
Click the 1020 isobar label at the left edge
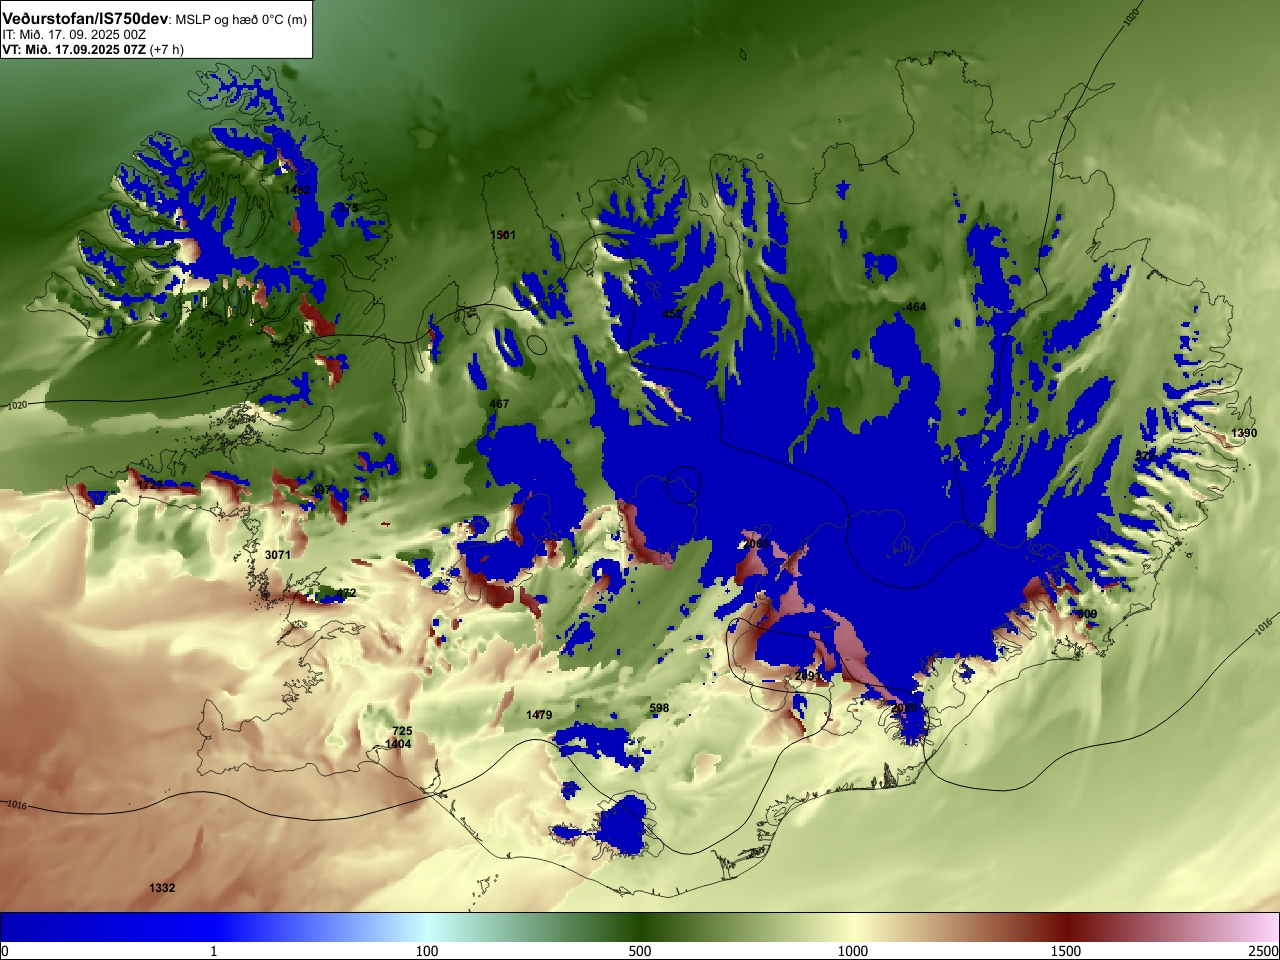(17, 406)
